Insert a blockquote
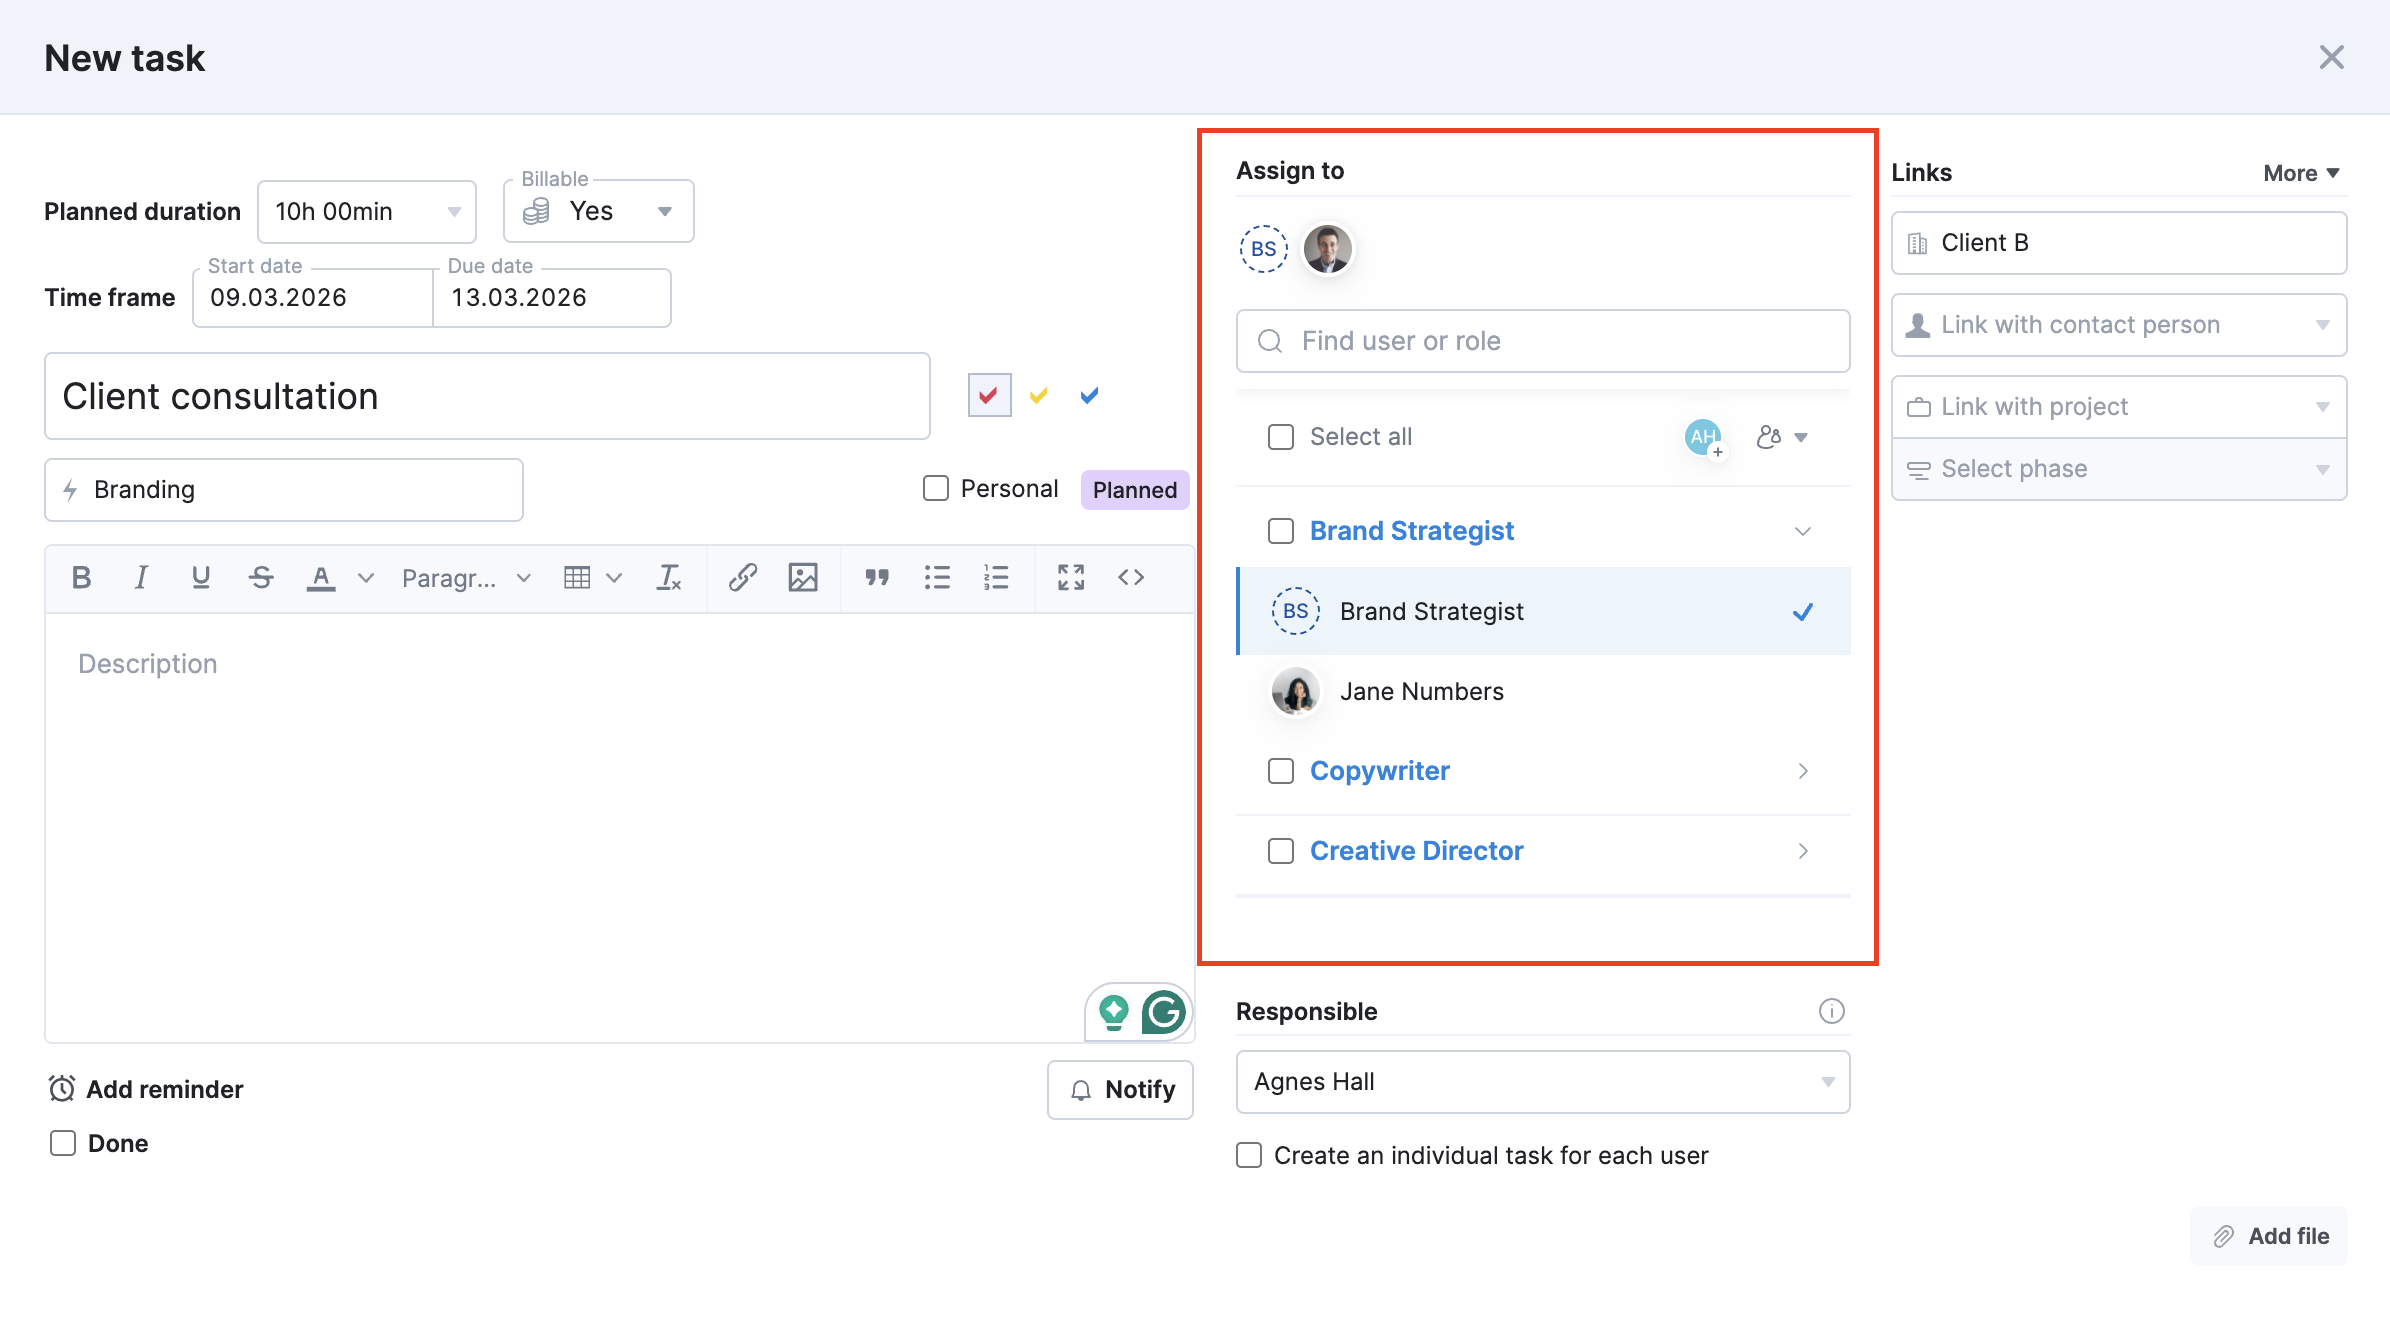The width and height of the screenshot is (2390, 1324). click(877, 577)
